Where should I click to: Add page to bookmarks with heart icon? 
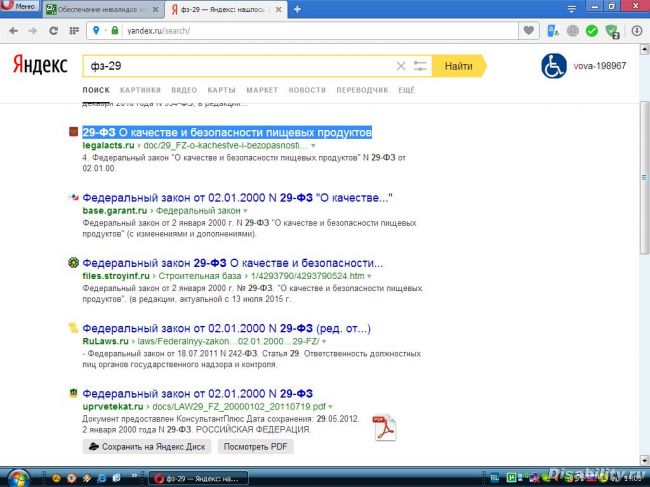529,31
